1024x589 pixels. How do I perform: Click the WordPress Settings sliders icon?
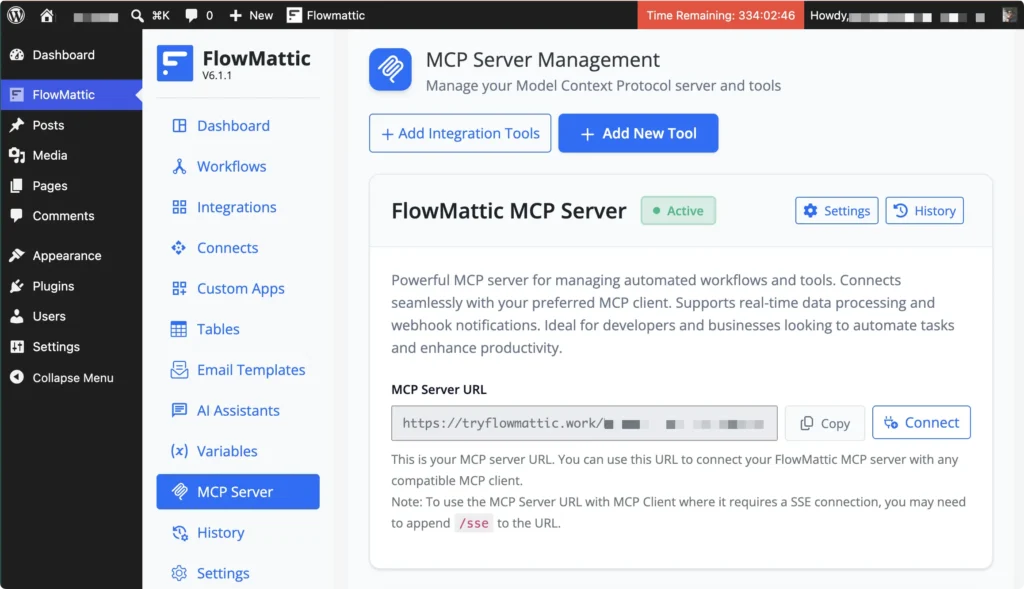[x=17, y=347]
